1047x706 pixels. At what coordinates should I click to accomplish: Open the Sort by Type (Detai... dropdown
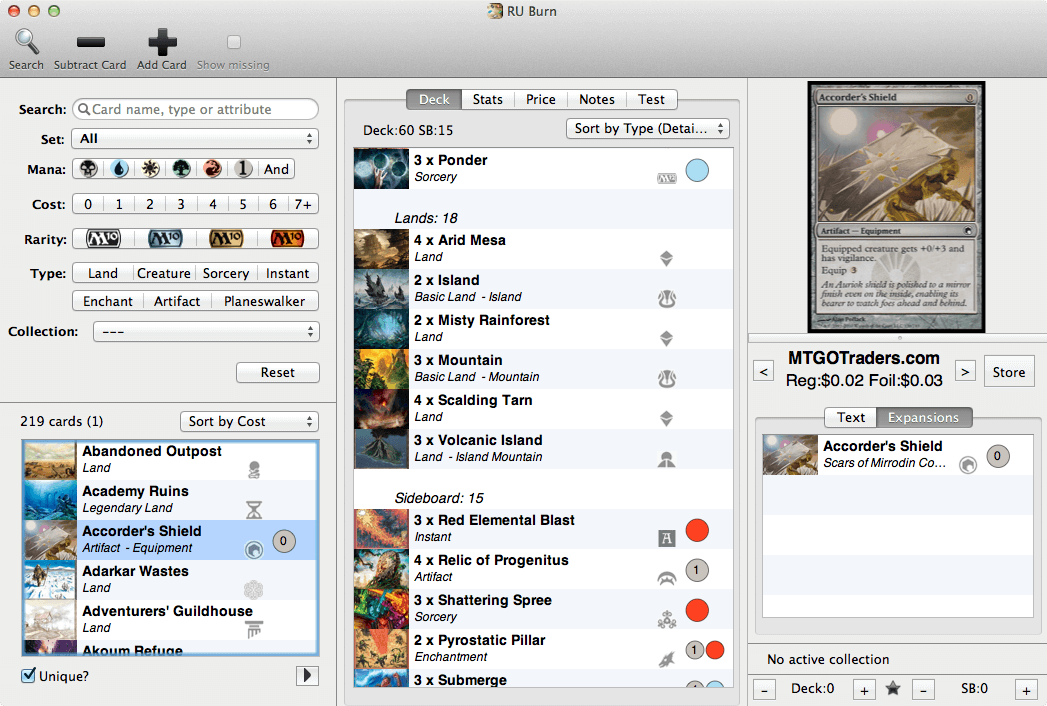[x=648, y=128]
